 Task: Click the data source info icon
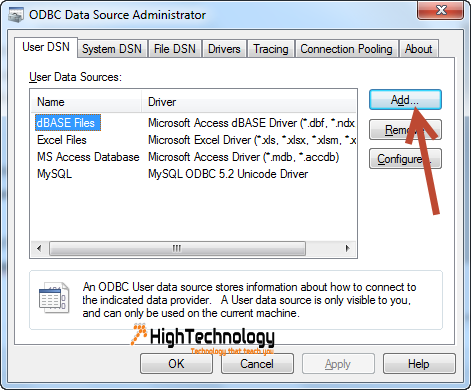pyautogui.click(x=54, y=297)
